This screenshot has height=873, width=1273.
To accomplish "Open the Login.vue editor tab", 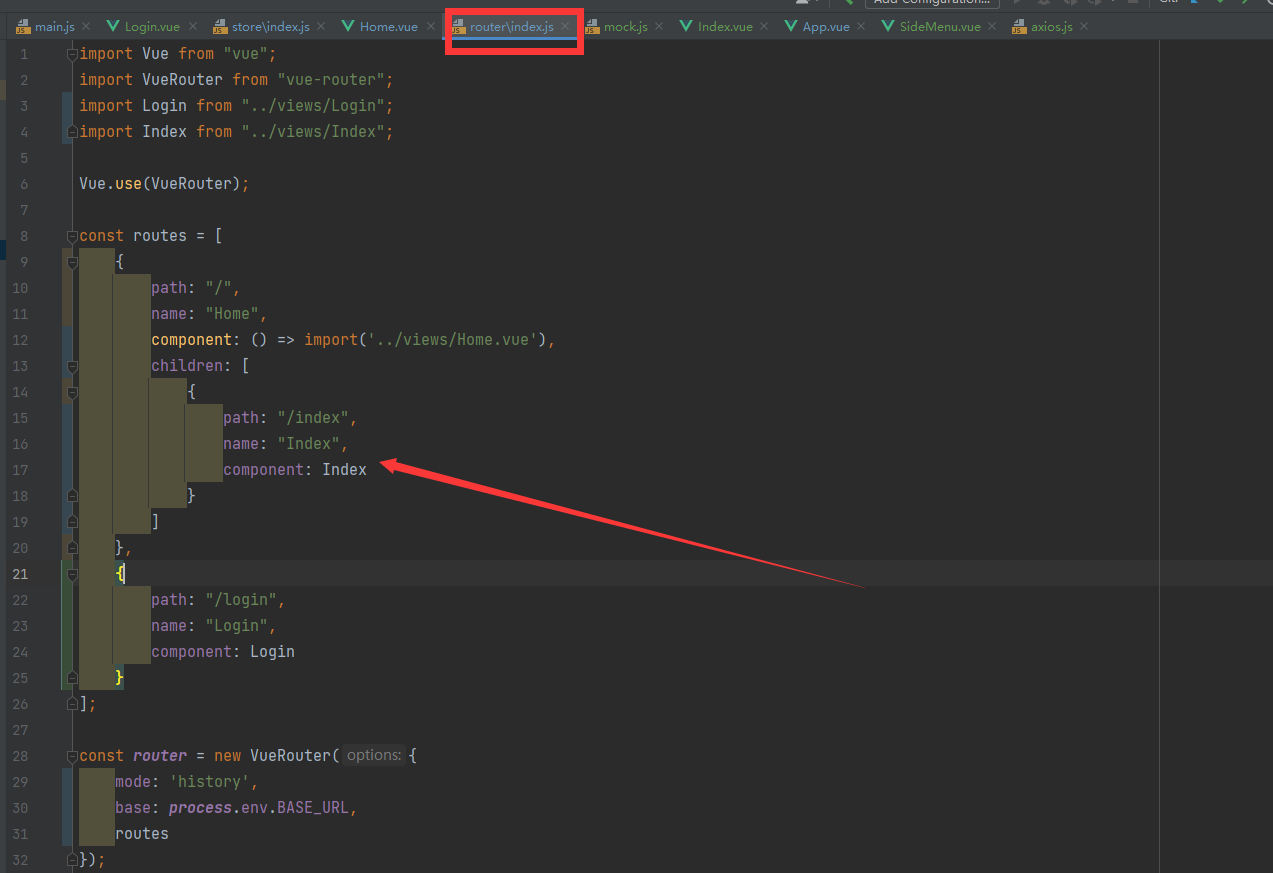I will pyautogui.click(x=153, y=26).
